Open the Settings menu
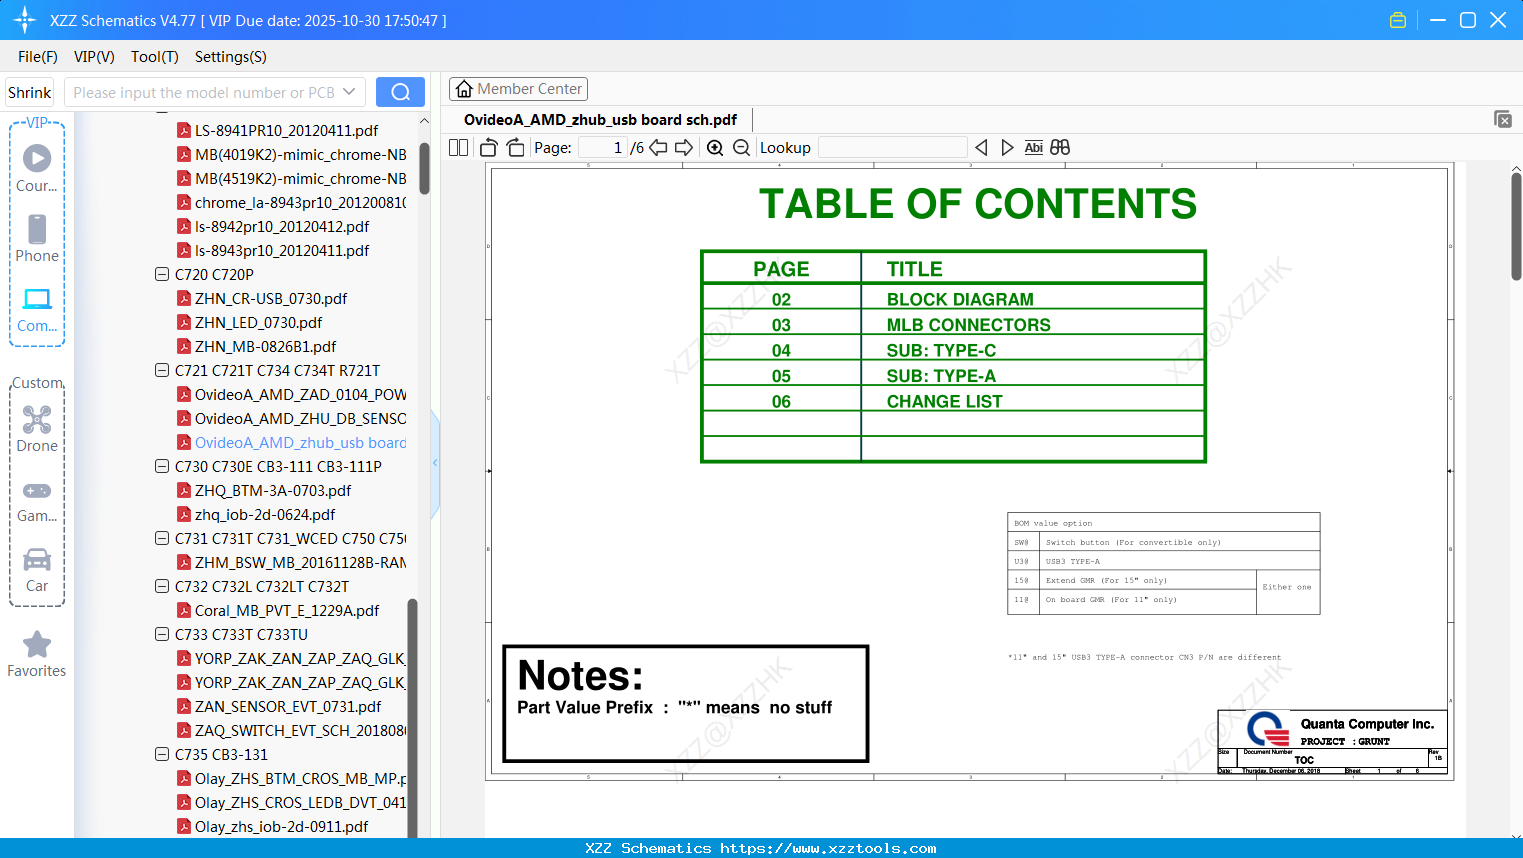Image resolution: width=1523 pixels, height=858 pixels. 231,57
